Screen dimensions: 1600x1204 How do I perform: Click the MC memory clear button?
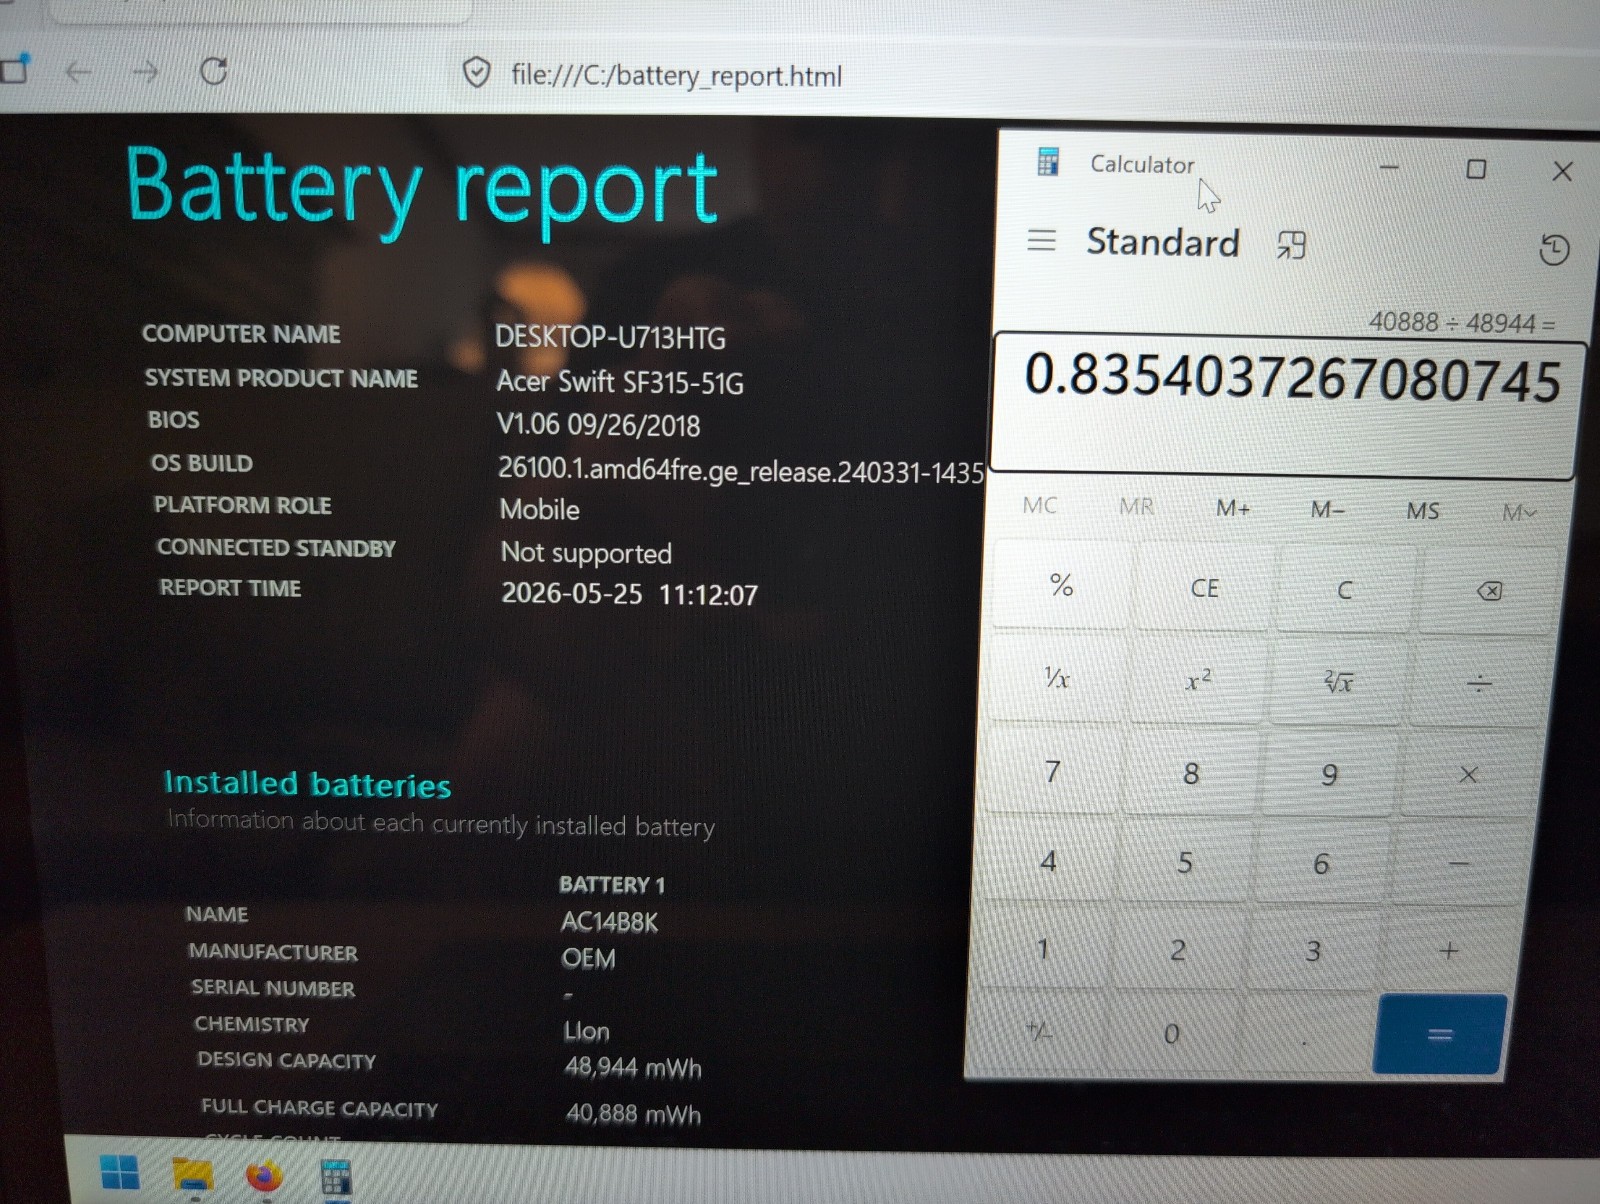[x=1039, y=505]
